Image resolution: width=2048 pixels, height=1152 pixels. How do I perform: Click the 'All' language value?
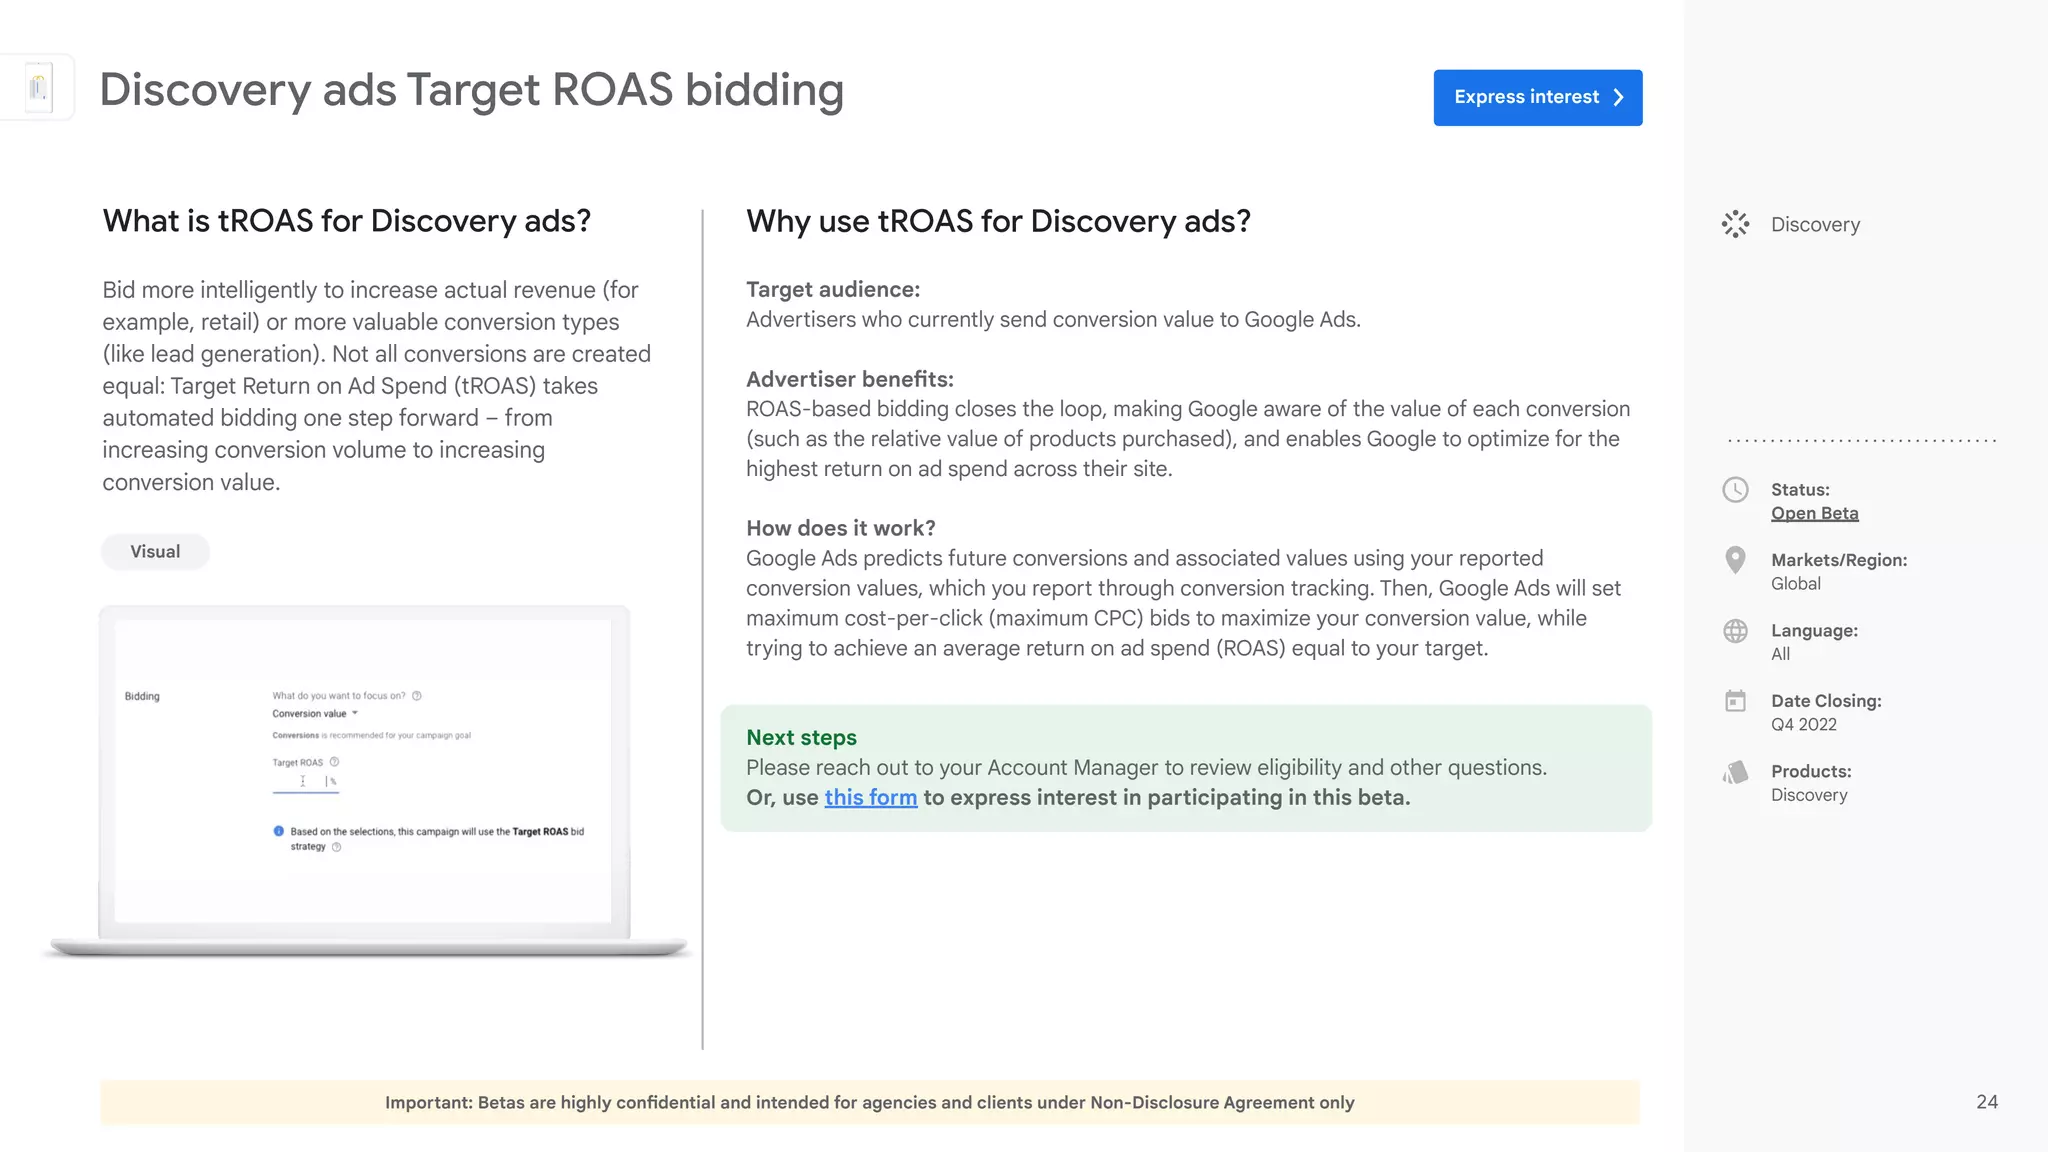click(1780, 654)
